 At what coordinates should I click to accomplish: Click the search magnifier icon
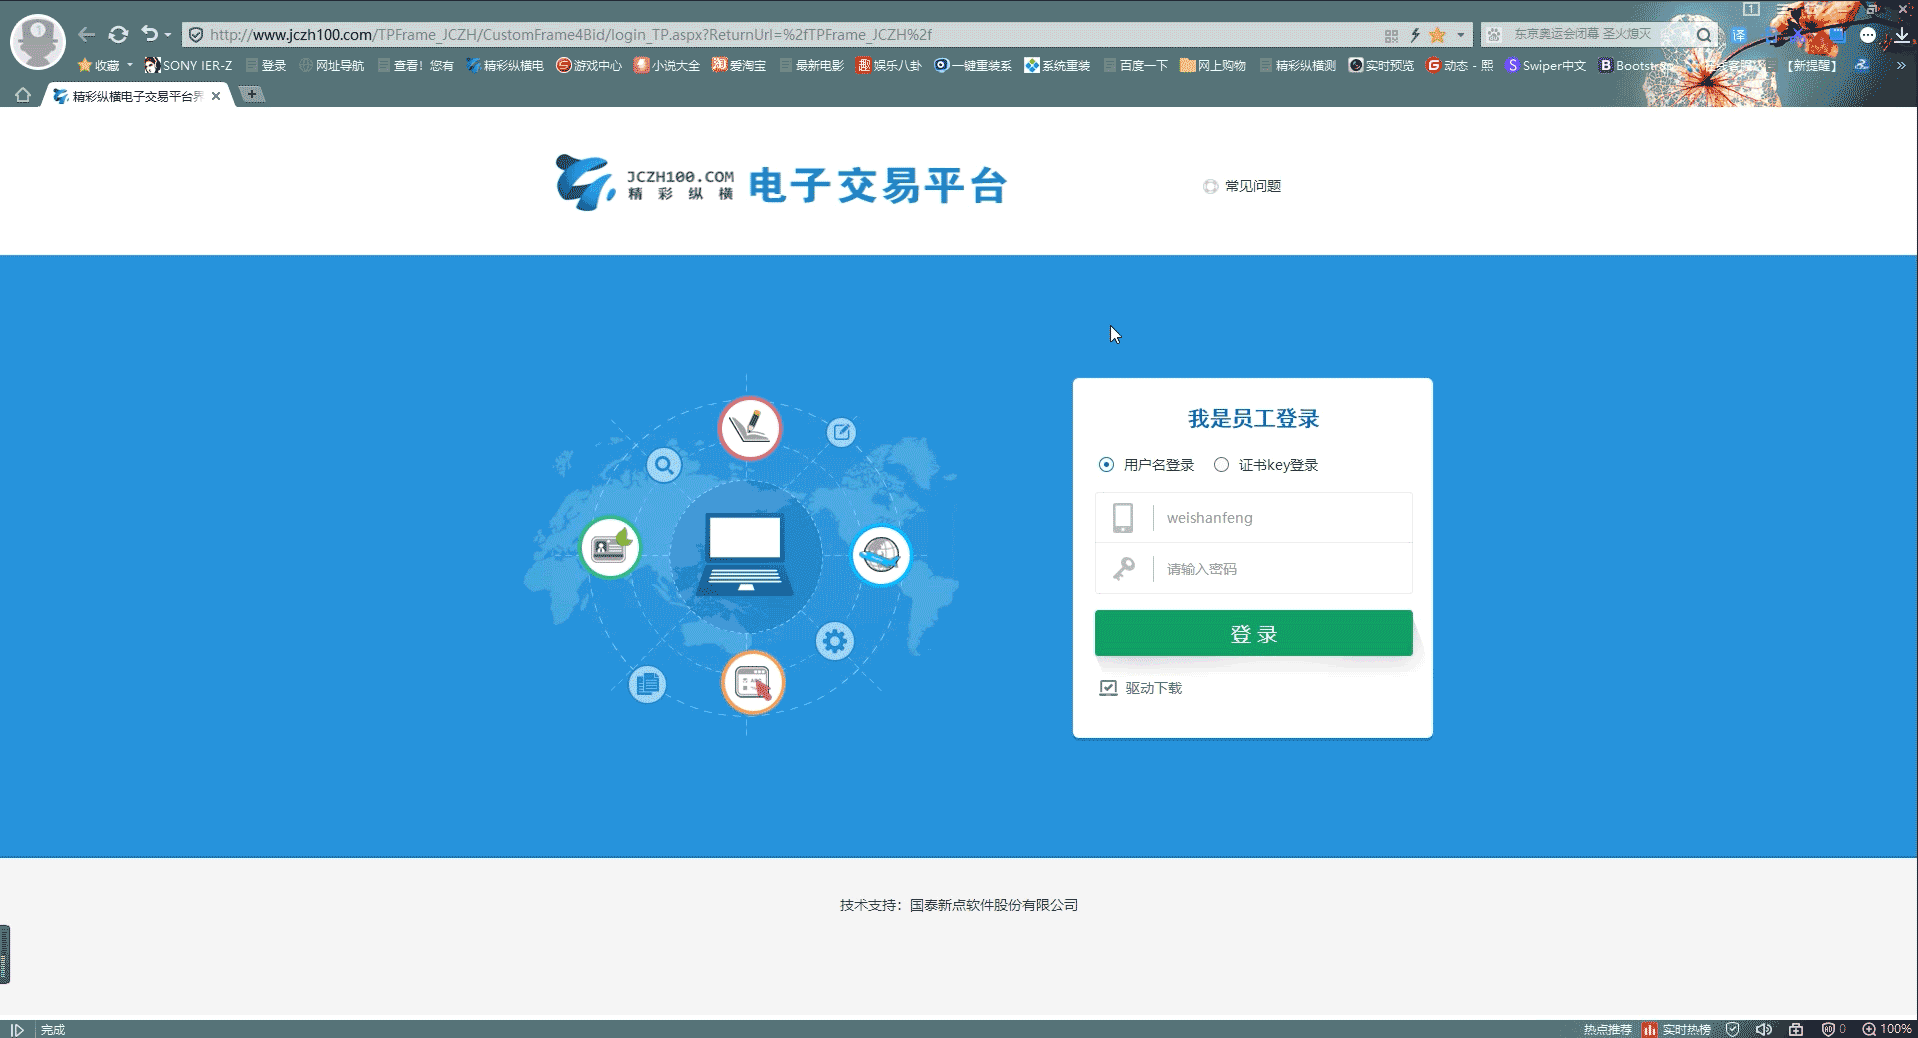tap(1703, 35)
